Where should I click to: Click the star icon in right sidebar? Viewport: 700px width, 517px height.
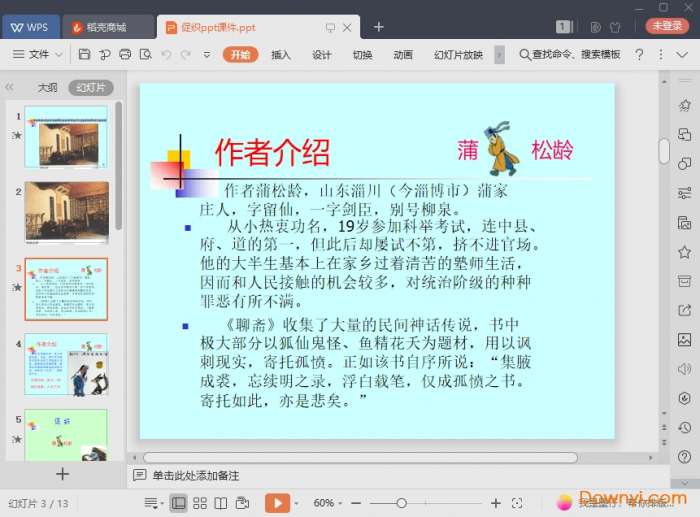[684, 252]
